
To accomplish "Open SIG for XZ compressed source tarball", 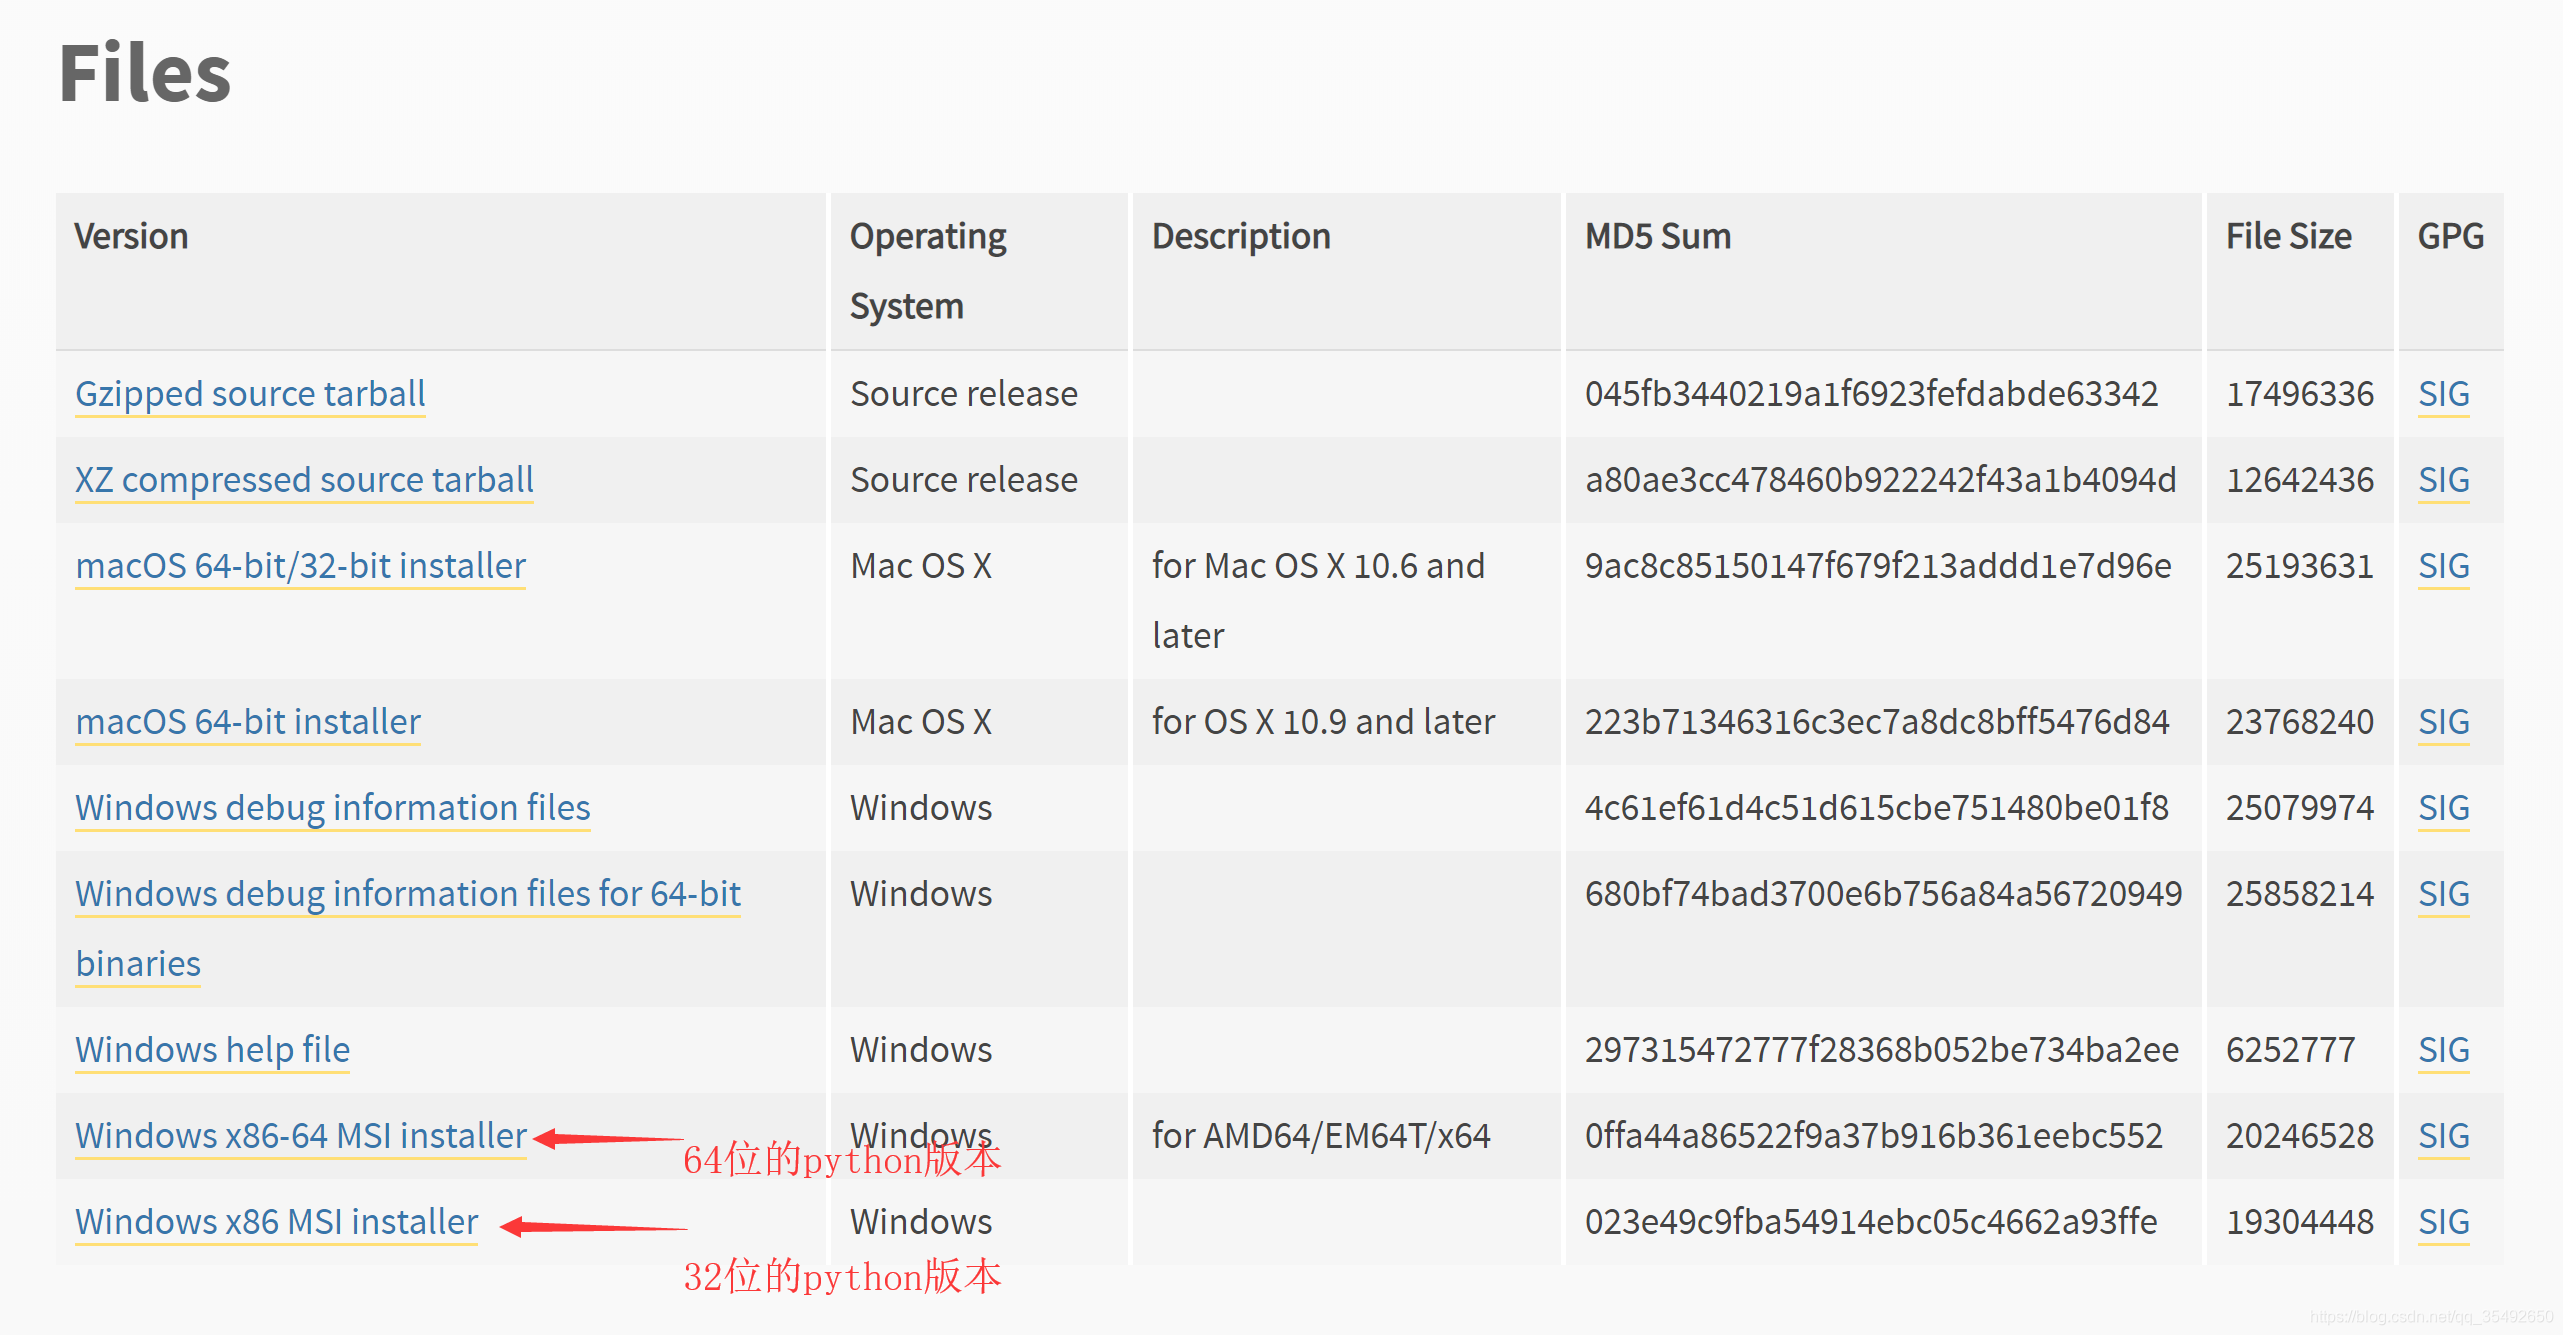I will click(x=2443, y=480).
